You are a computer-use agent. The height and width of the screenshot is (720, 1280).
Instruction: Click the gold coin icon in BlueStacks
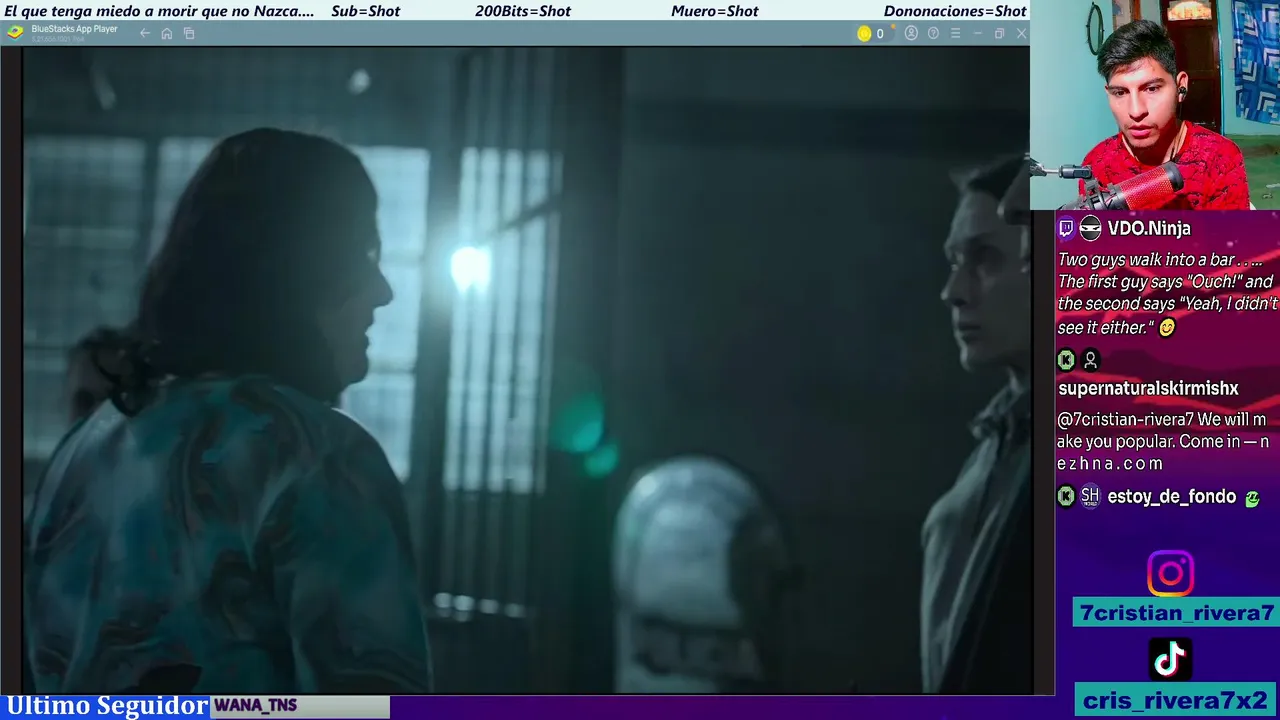[864, 33]
